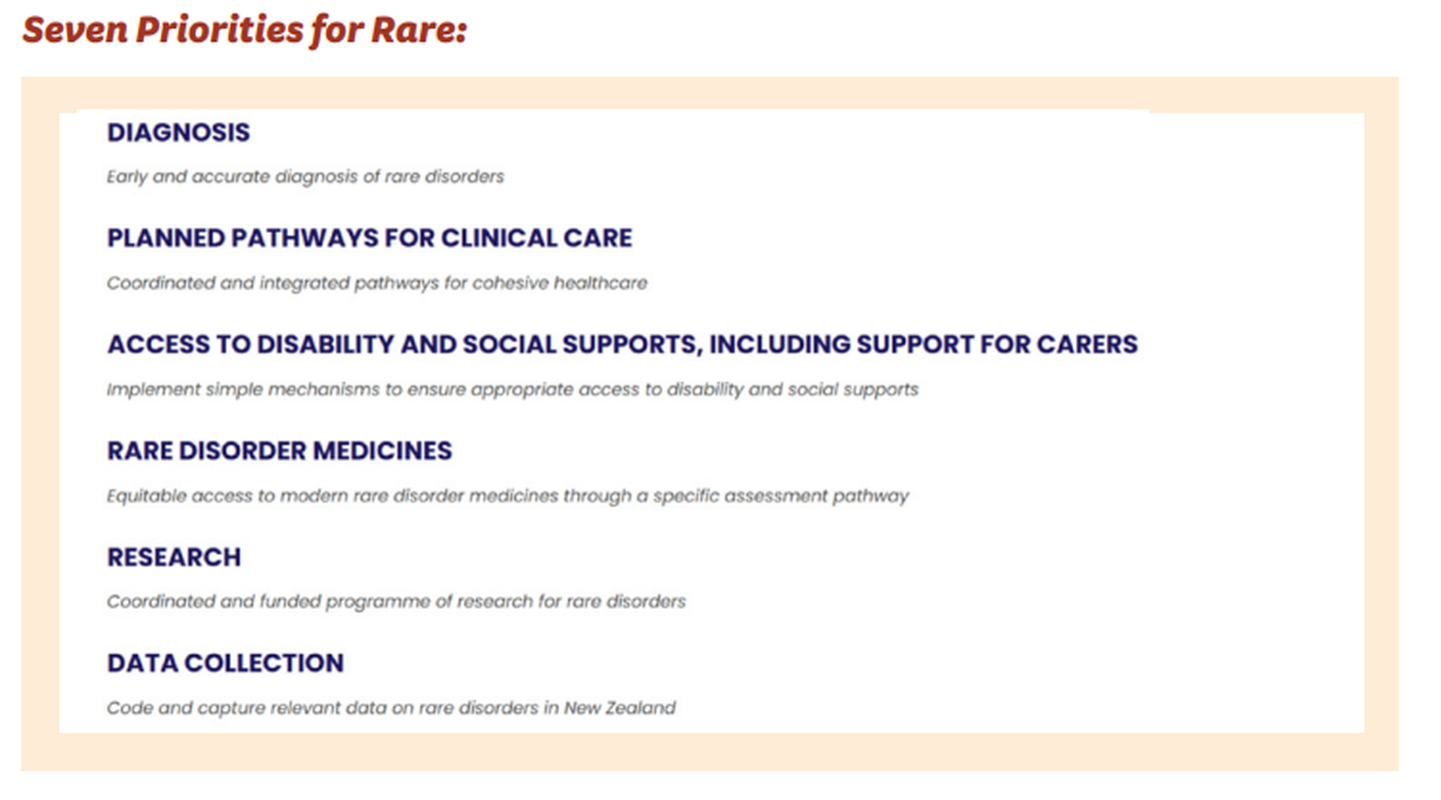
Task: Click the 'Seven Priorities for Rare:' title
Action: (244, 30)
